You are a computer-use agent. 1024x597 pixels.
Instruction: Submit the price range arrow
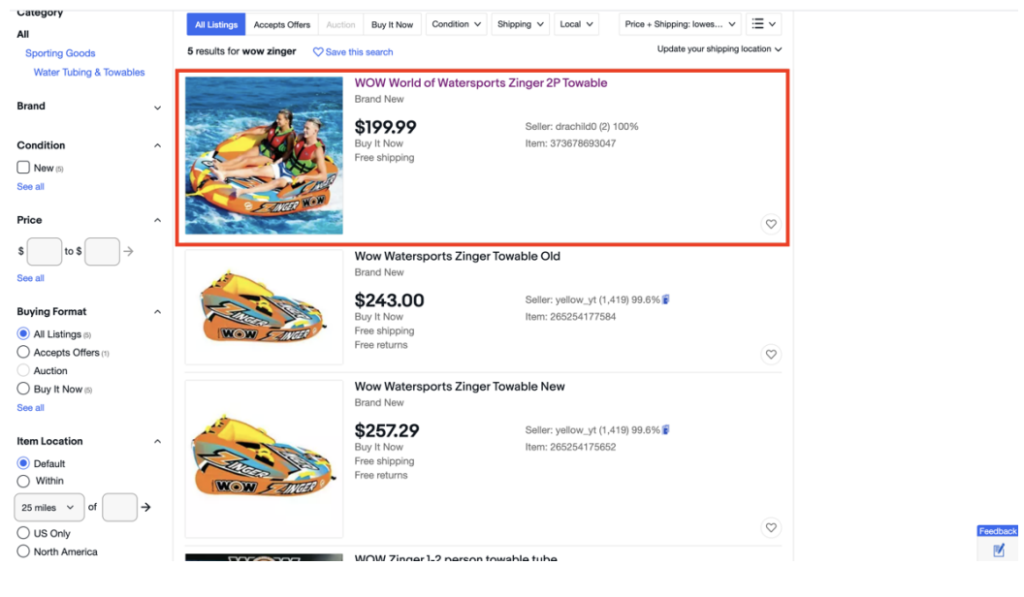[x=129, y=251]
